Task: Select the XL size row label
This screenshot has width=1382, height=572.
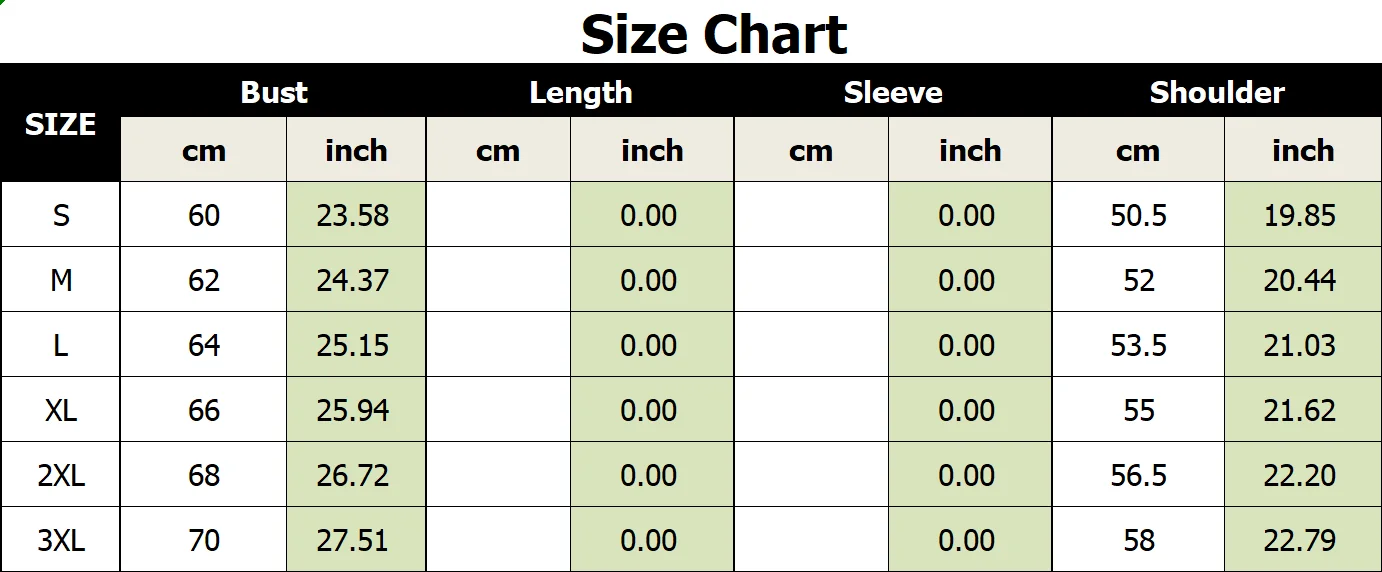Action: pyautogui.click(x=61, y=410)
